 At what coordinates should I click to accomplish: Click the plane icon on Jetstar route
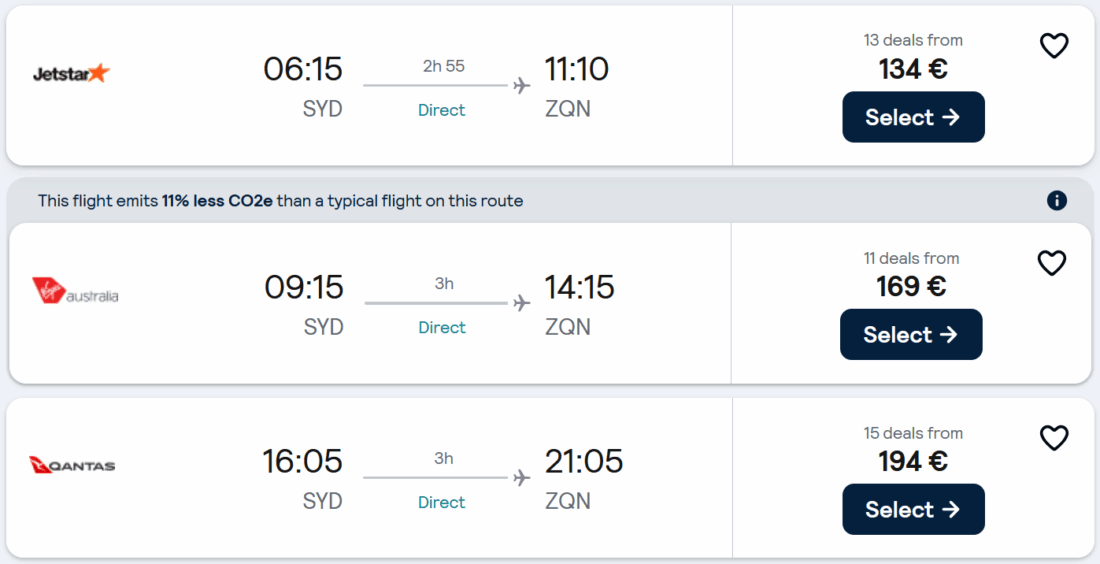521,86
